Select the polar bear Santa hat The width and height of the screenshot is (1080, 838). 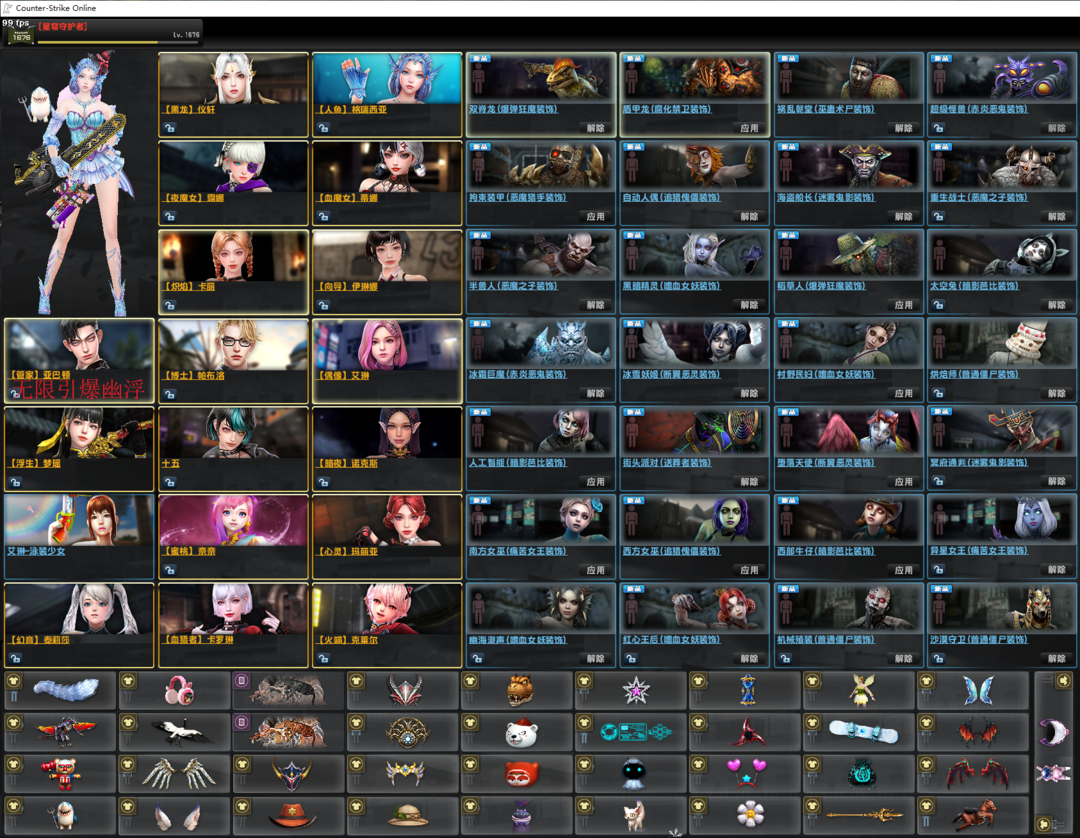[521, 733]
